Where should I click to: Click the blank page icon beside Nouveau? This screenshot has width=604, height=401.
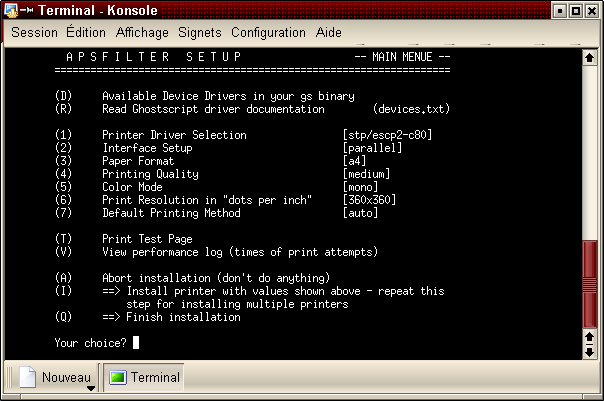point(27,378)
